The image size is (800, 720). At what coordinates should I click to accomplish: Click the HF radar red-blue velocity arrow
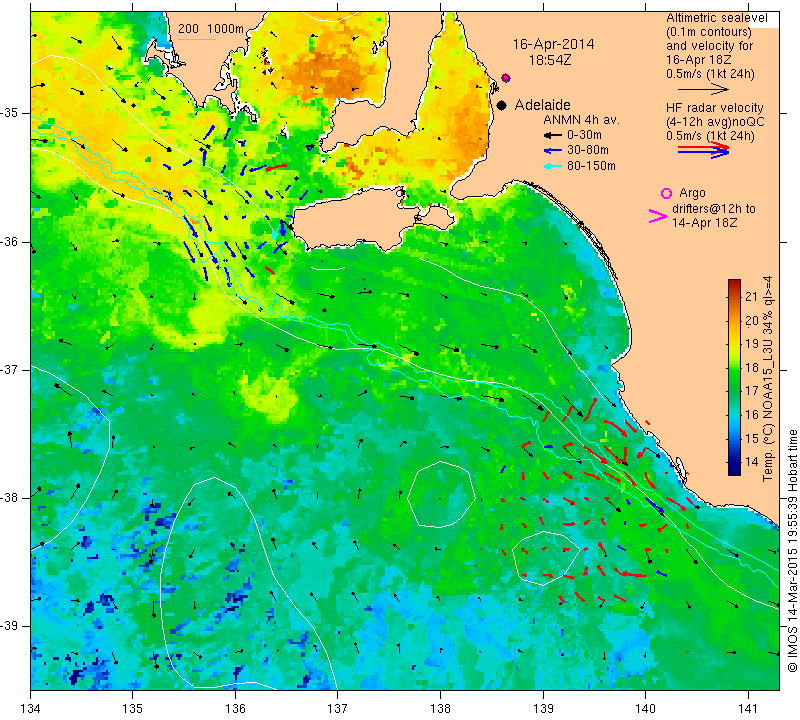point(704,150)
